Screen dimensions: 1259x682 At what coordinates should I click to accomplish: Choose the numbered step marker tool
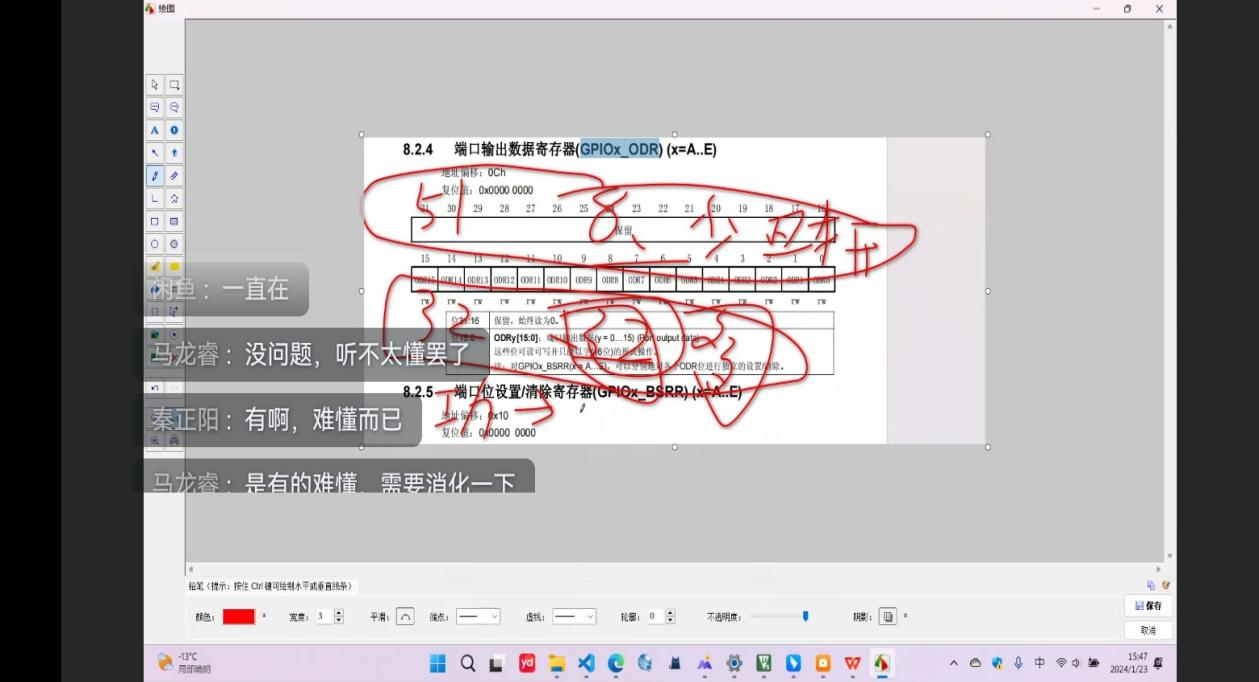coord(174,130)
